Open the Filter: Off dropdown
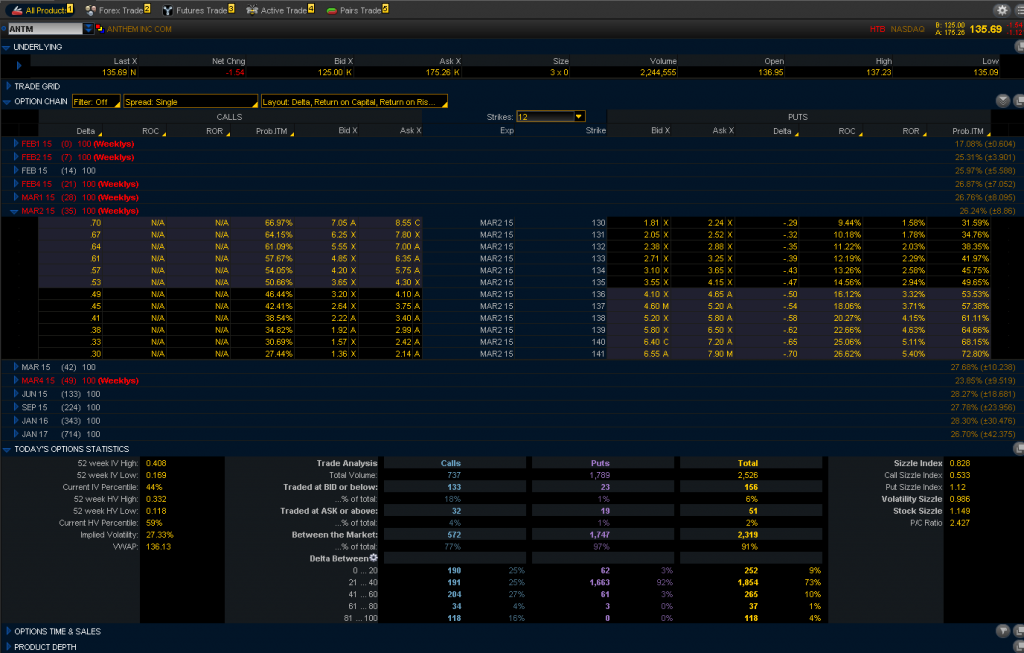 (x=97, y=102)
